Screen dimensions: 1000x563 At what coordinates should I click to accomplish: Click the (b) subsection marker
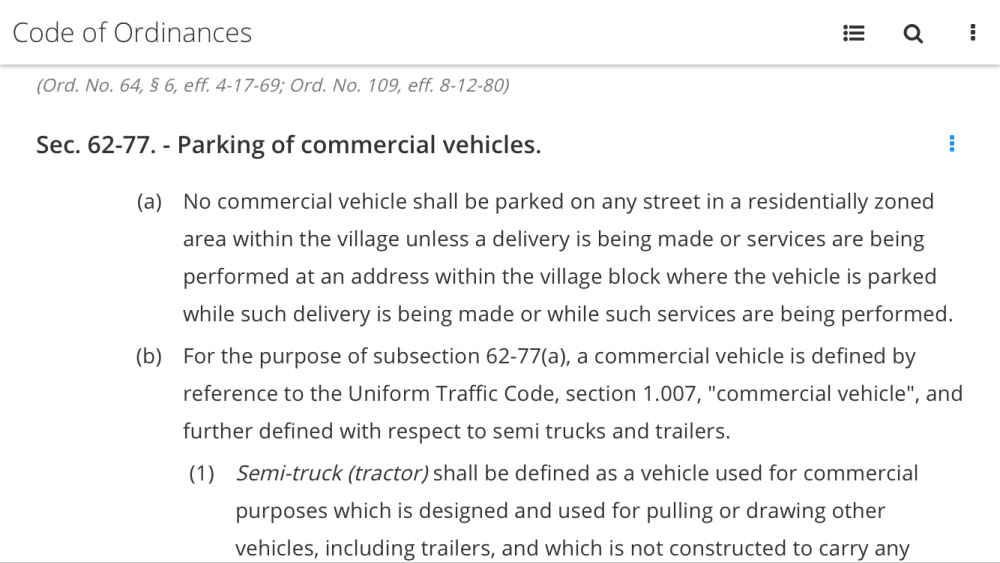(149, 356)
